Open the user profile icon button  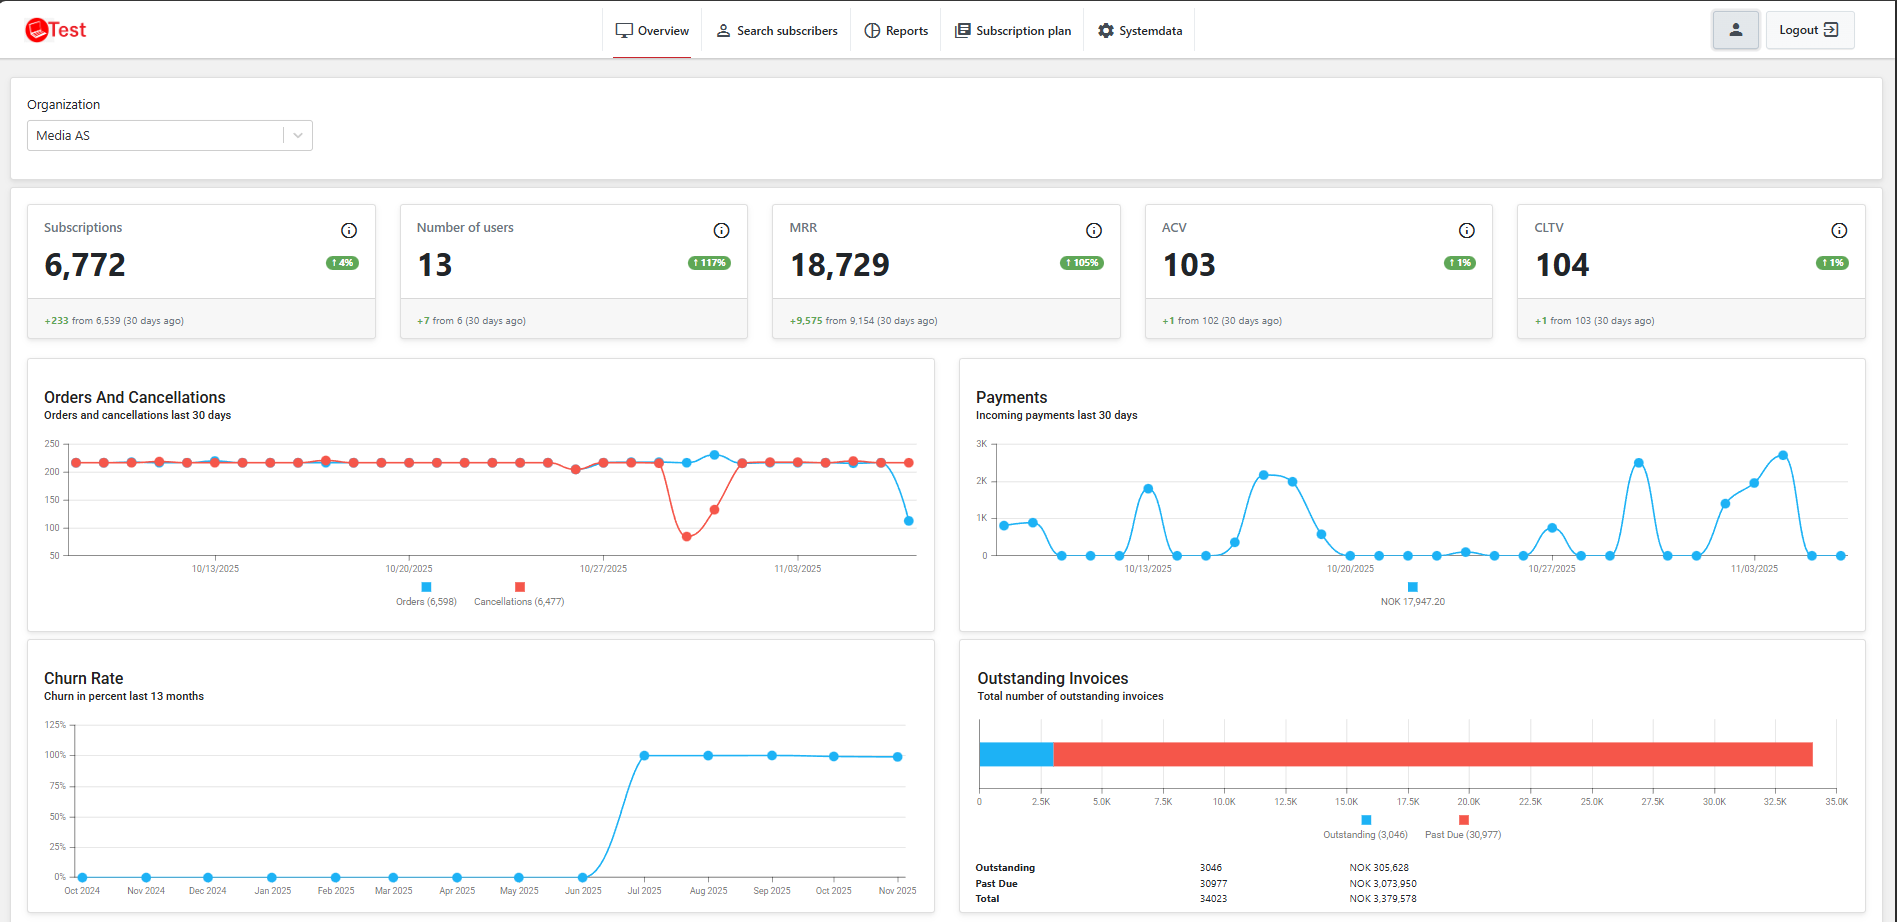coord(1736,30)
